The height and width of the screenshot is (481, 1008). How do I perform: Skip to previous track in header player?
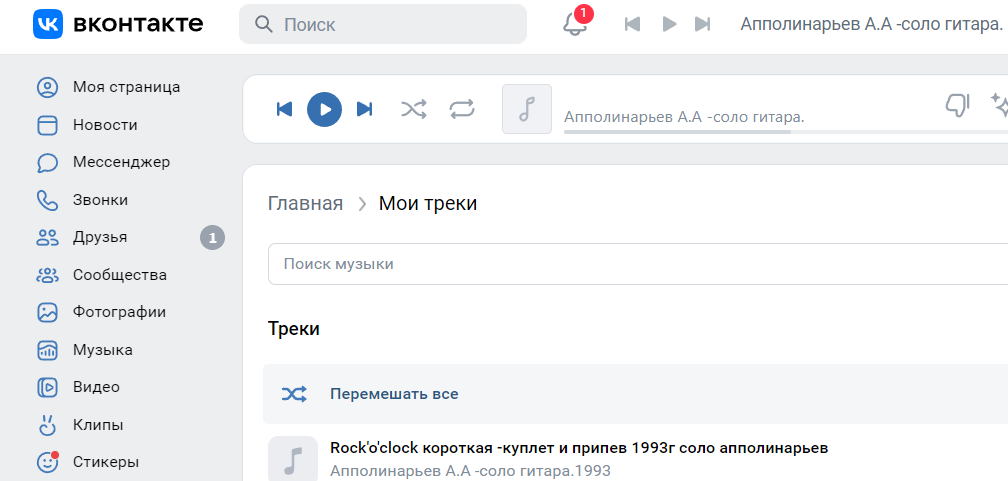pyautogui.click(x=633, y=24)
